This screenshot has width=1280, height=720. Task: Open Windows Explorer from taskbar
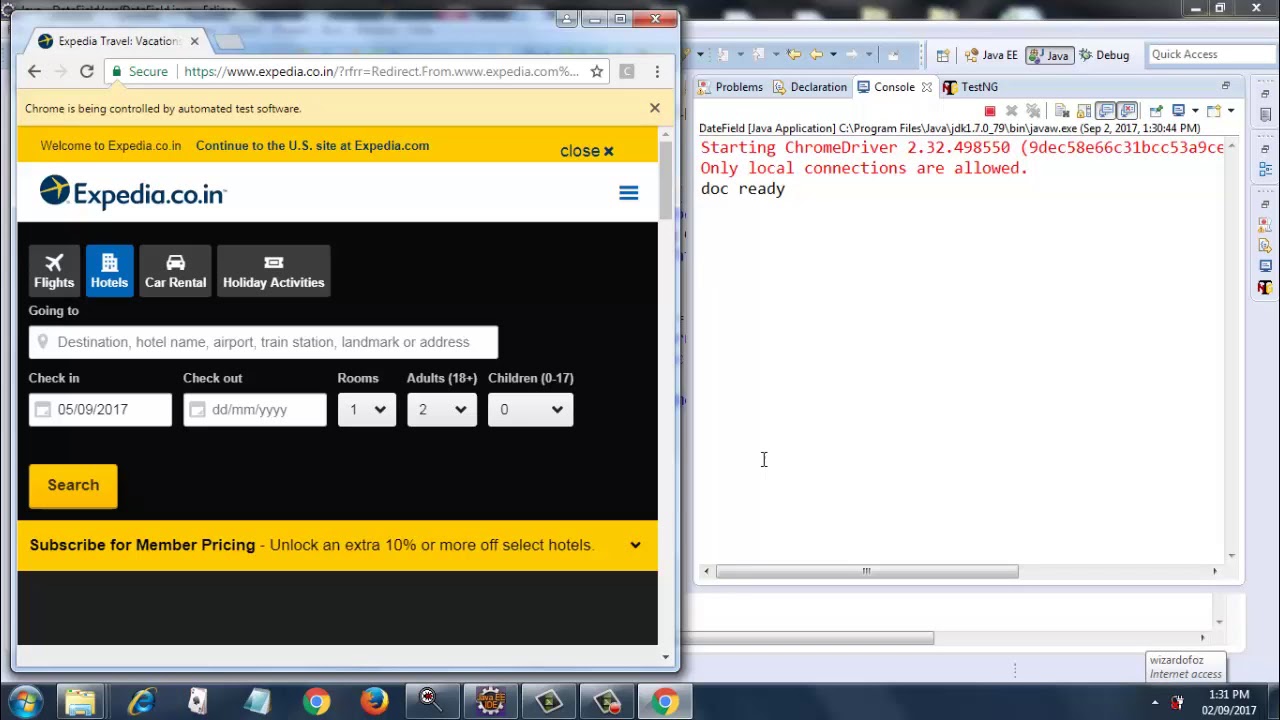click(80, 701)
